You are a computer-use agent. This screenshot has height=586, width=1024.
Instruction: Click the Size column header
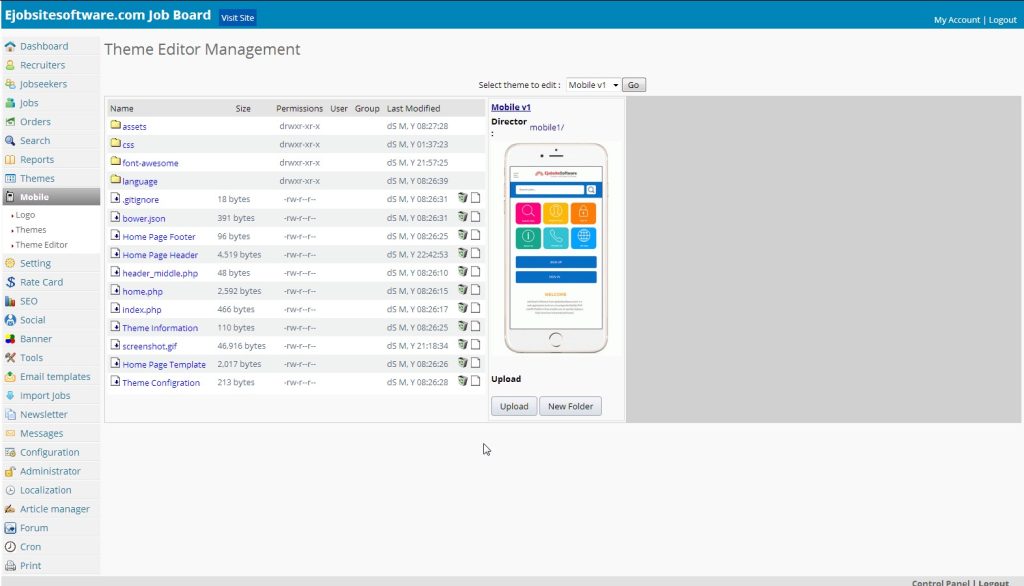coord(243,108)
